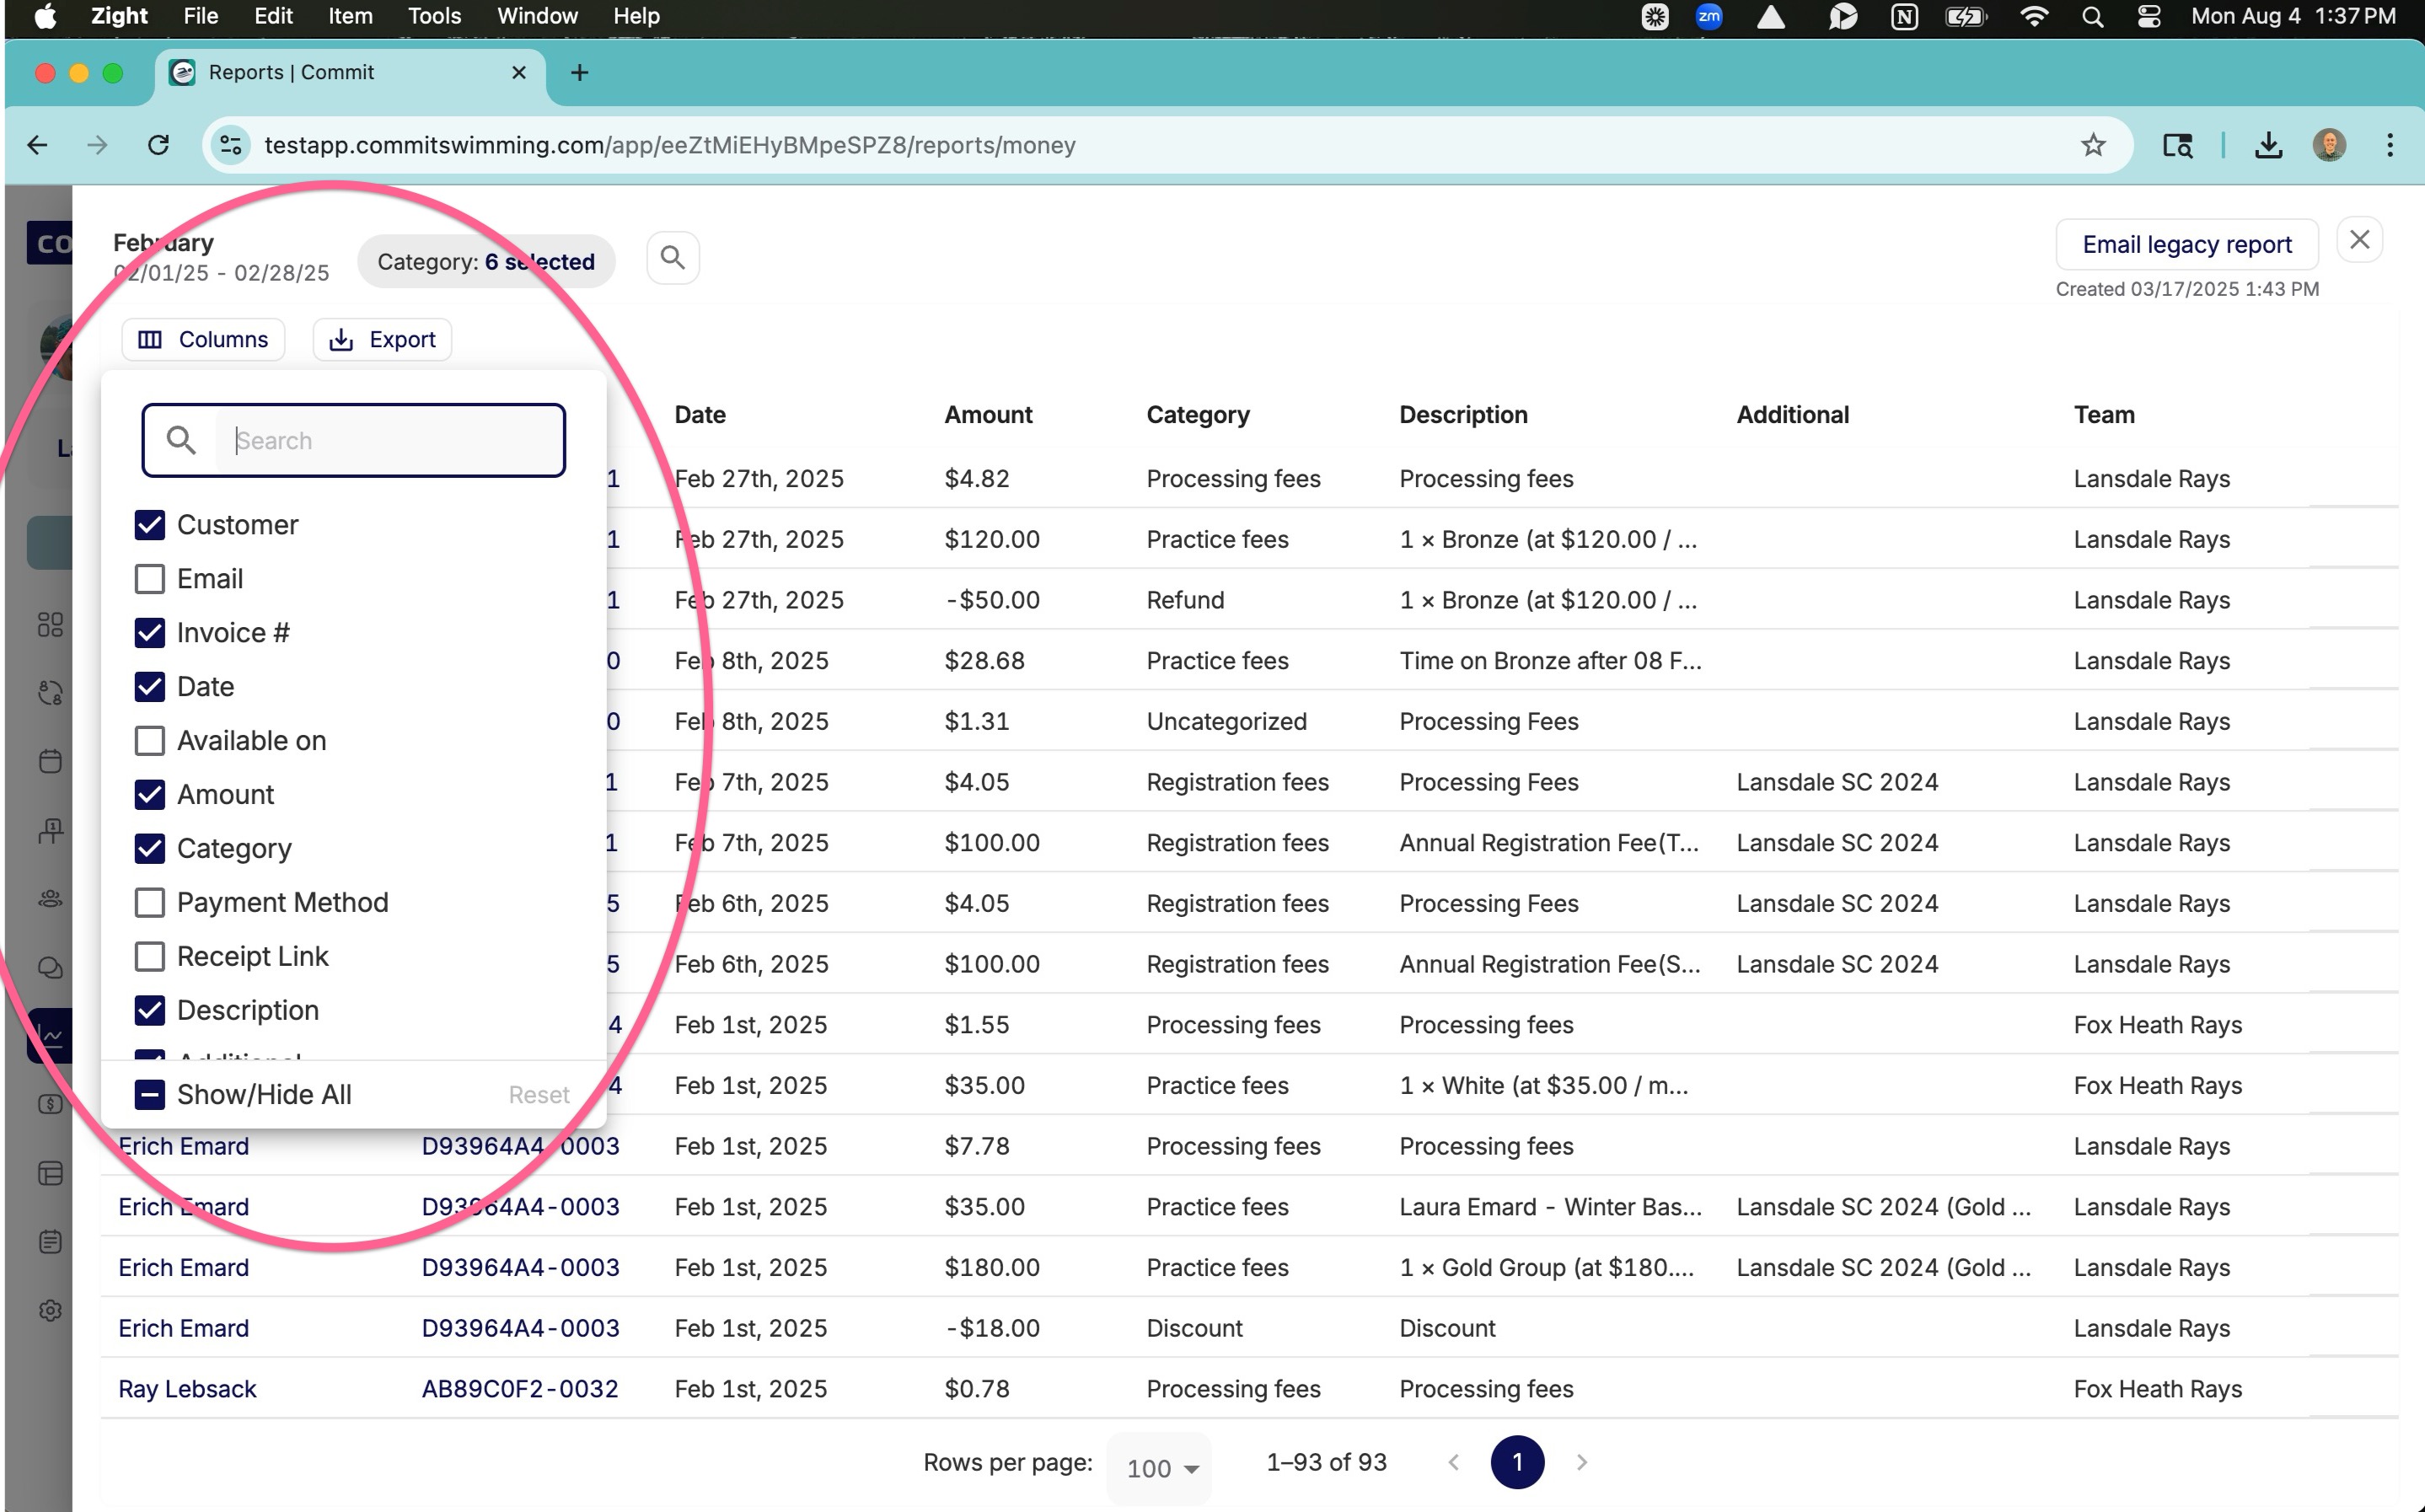Image resolution: width=2425 pixels, height=1512 pixels.
Task: Open macOS Control Center icon
Action: (x=2148, y=16)
